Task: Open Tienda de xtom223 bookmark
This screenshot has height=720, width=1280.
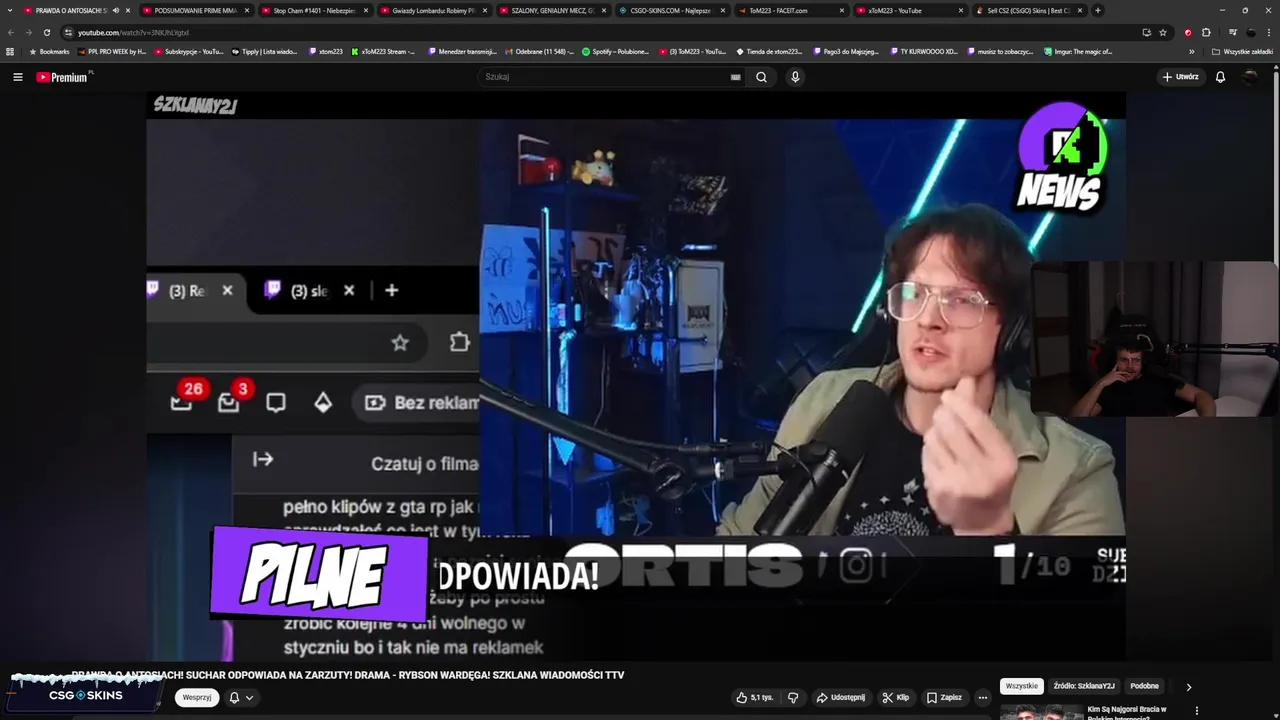Action: (x=769, y=51)
